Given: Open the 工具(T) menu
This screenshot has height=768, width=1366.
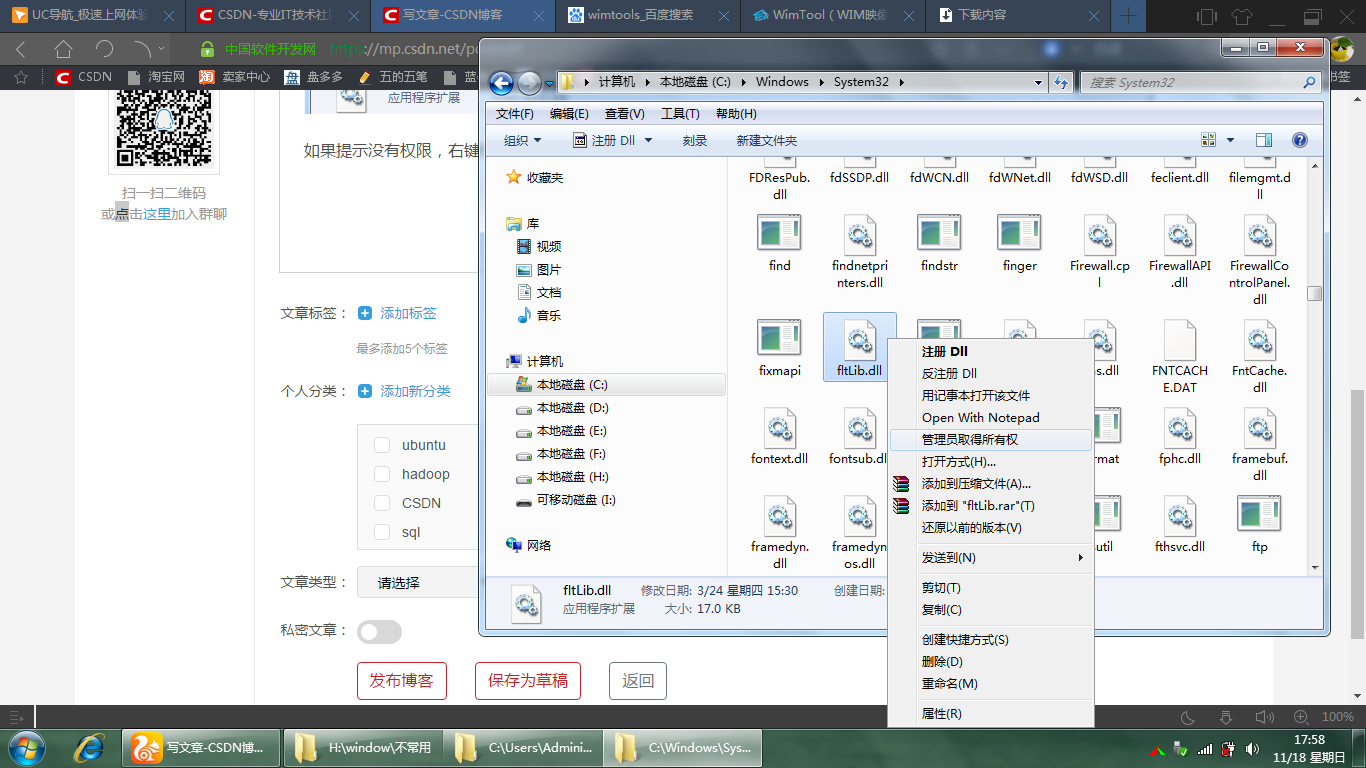Looking at the screenshot, I should 680,113.
